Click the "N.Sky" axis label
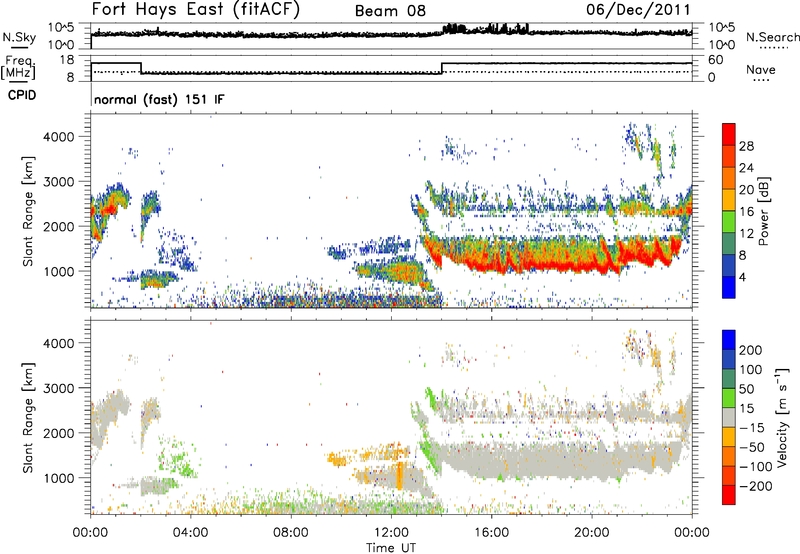800x554 pixels. click(x=19, y=37)
